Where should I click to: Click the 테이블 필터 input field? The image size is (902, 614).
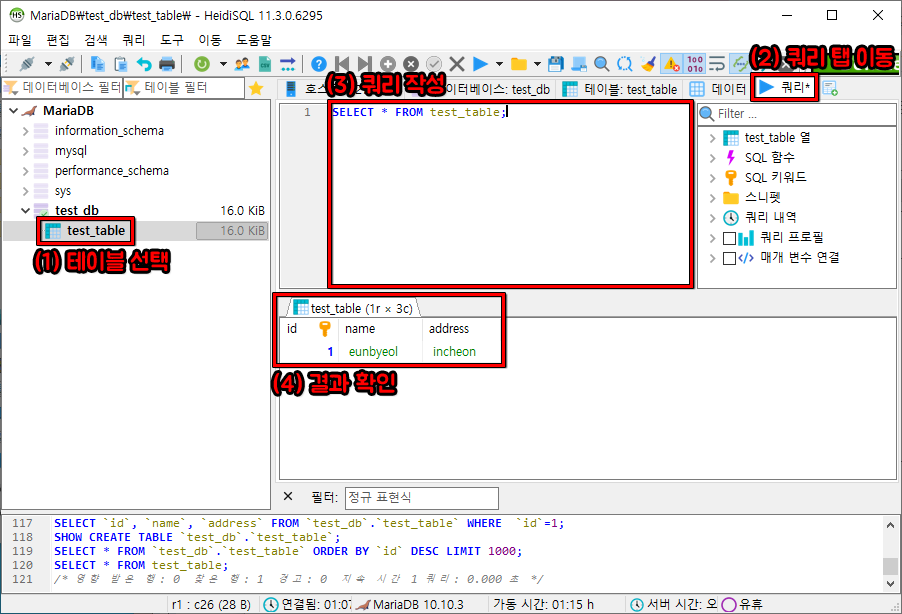click(184, 87)
